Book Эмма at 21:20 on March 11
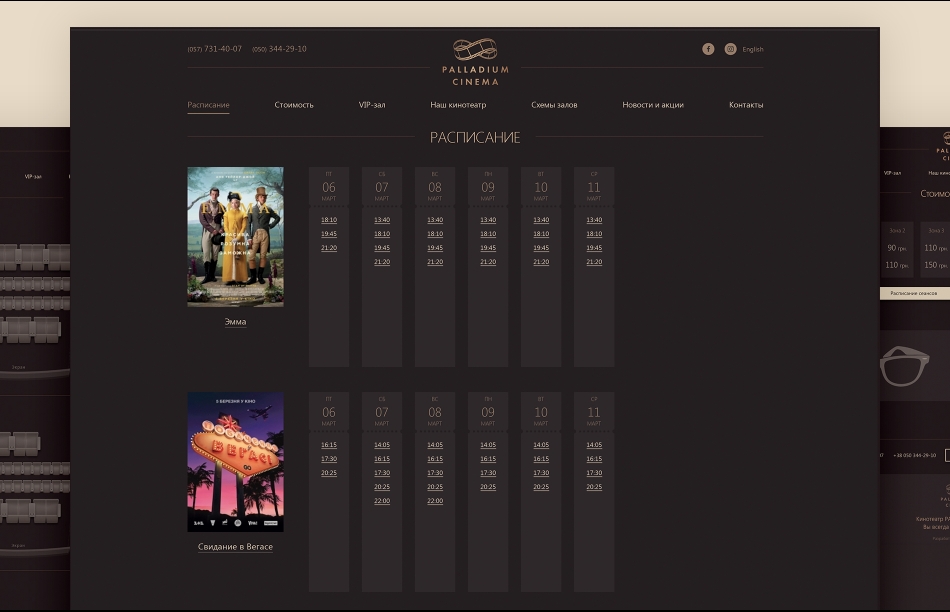 coord(594,262)
